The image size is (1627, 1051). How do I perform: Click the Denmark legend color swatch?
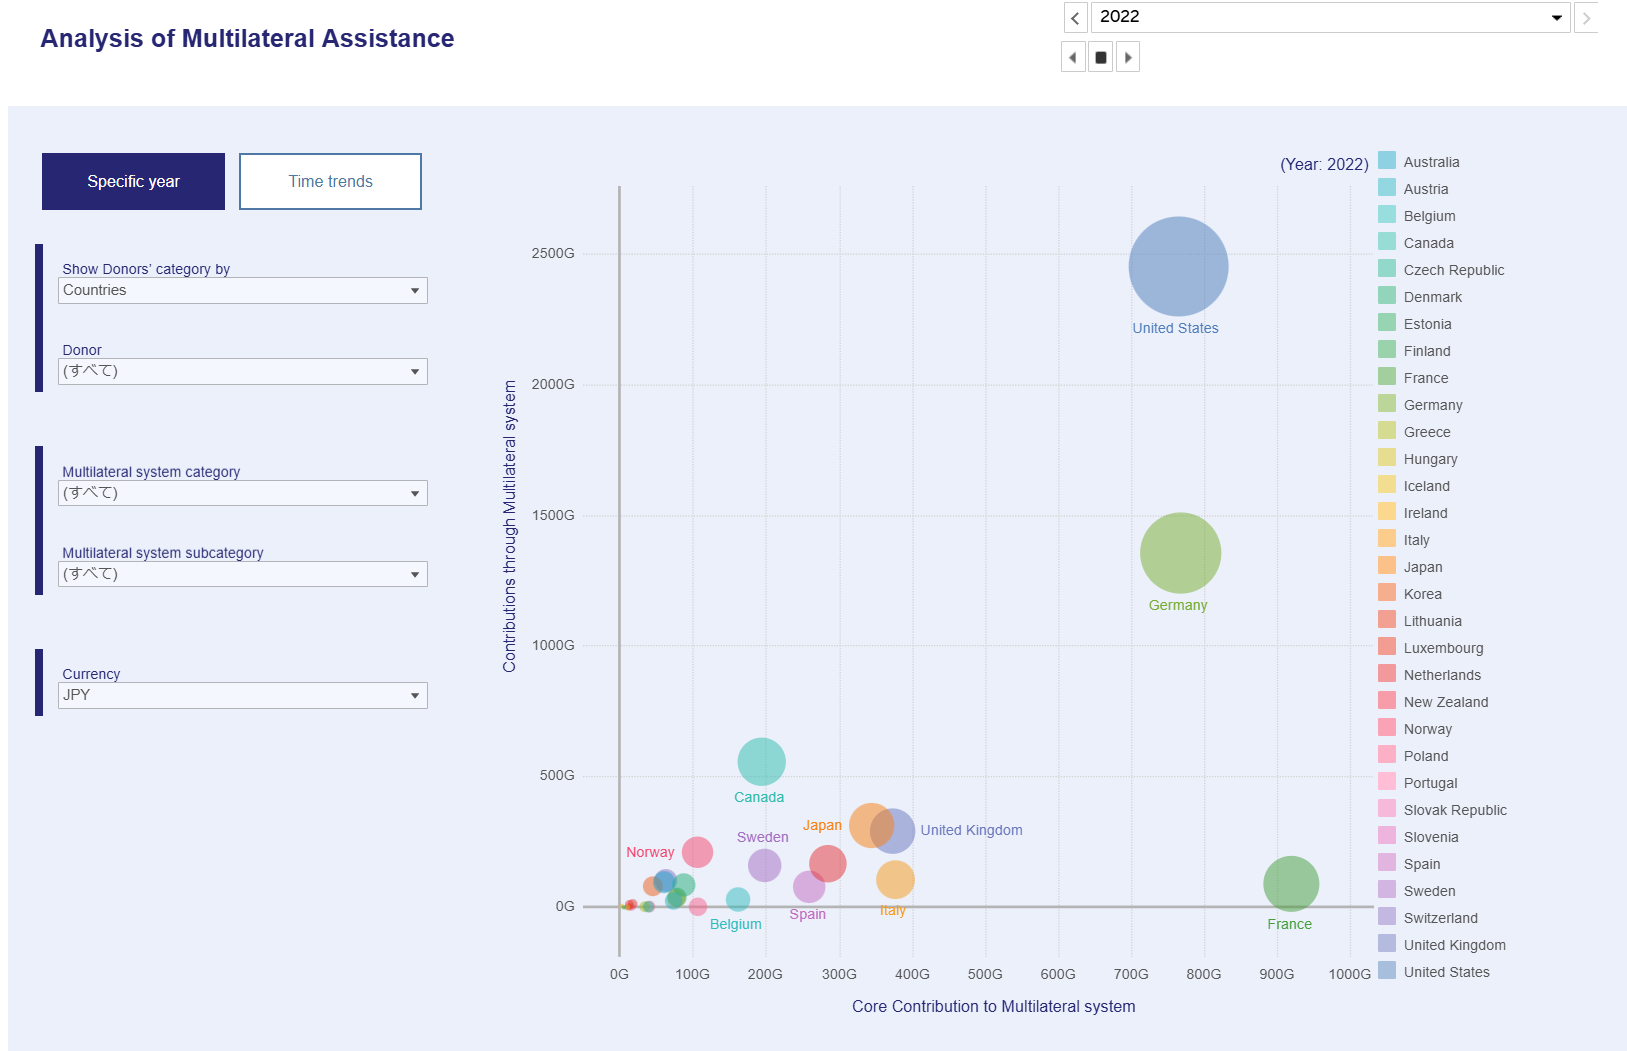(x=1387, y=295)
